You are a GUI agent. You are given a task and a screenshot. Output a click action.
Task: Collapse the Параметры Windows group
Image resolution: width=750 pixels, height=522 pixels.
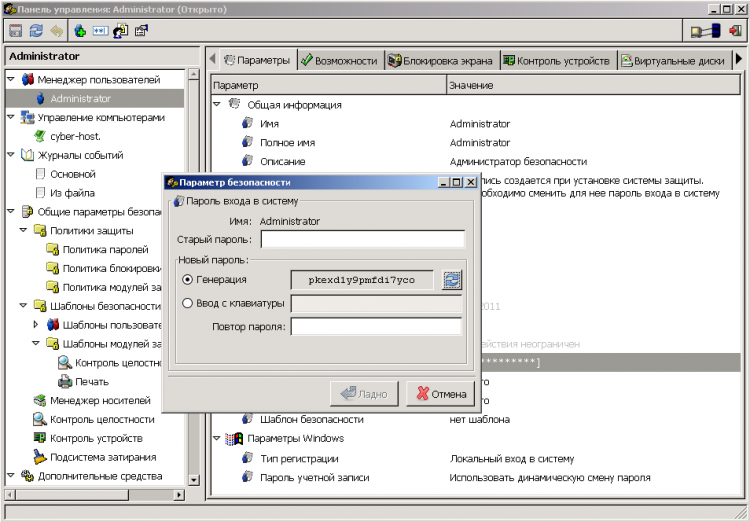click(x=217, y=438)
